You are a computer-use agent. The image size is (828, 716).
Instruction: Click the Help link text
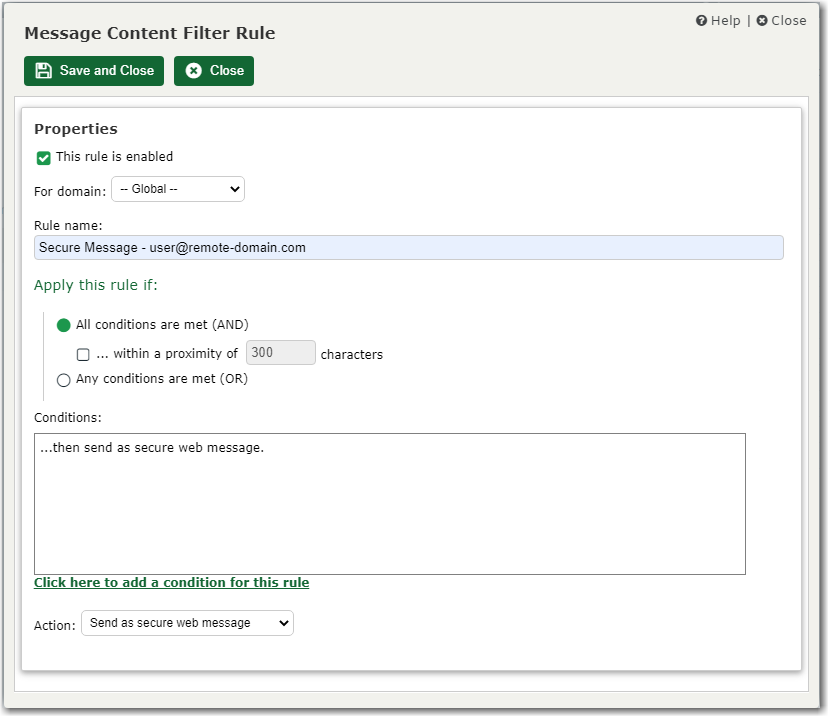724,20
